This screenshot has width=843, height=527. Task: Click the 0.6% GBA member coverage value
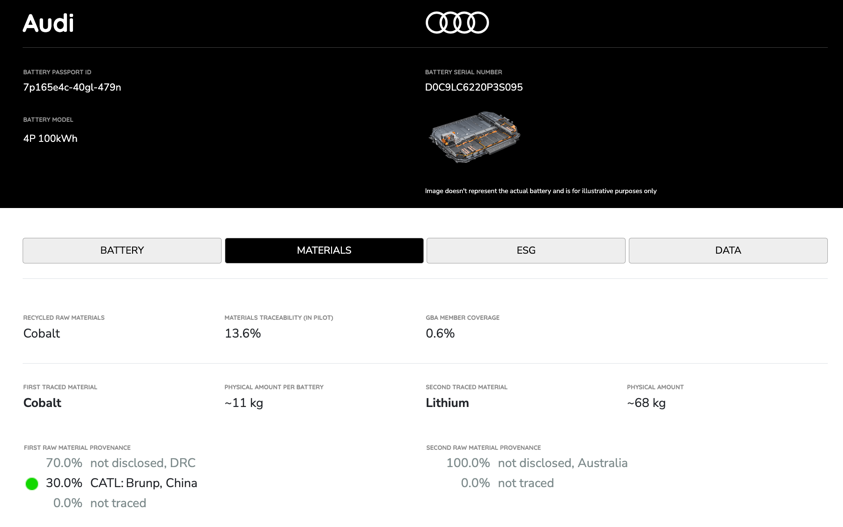(x=440, y=334)
